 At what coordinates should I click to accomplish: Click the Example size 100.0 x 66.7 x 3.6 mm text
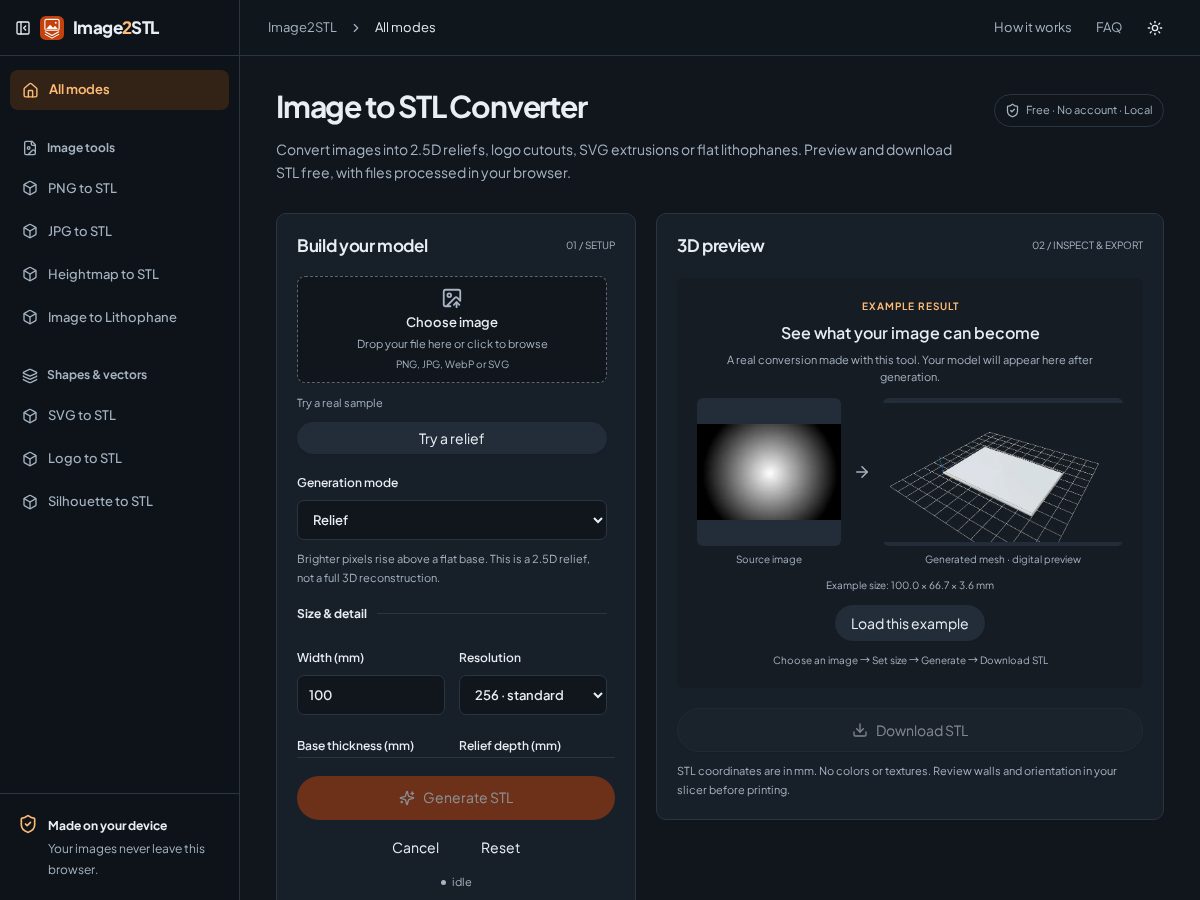tap(910, 586)
